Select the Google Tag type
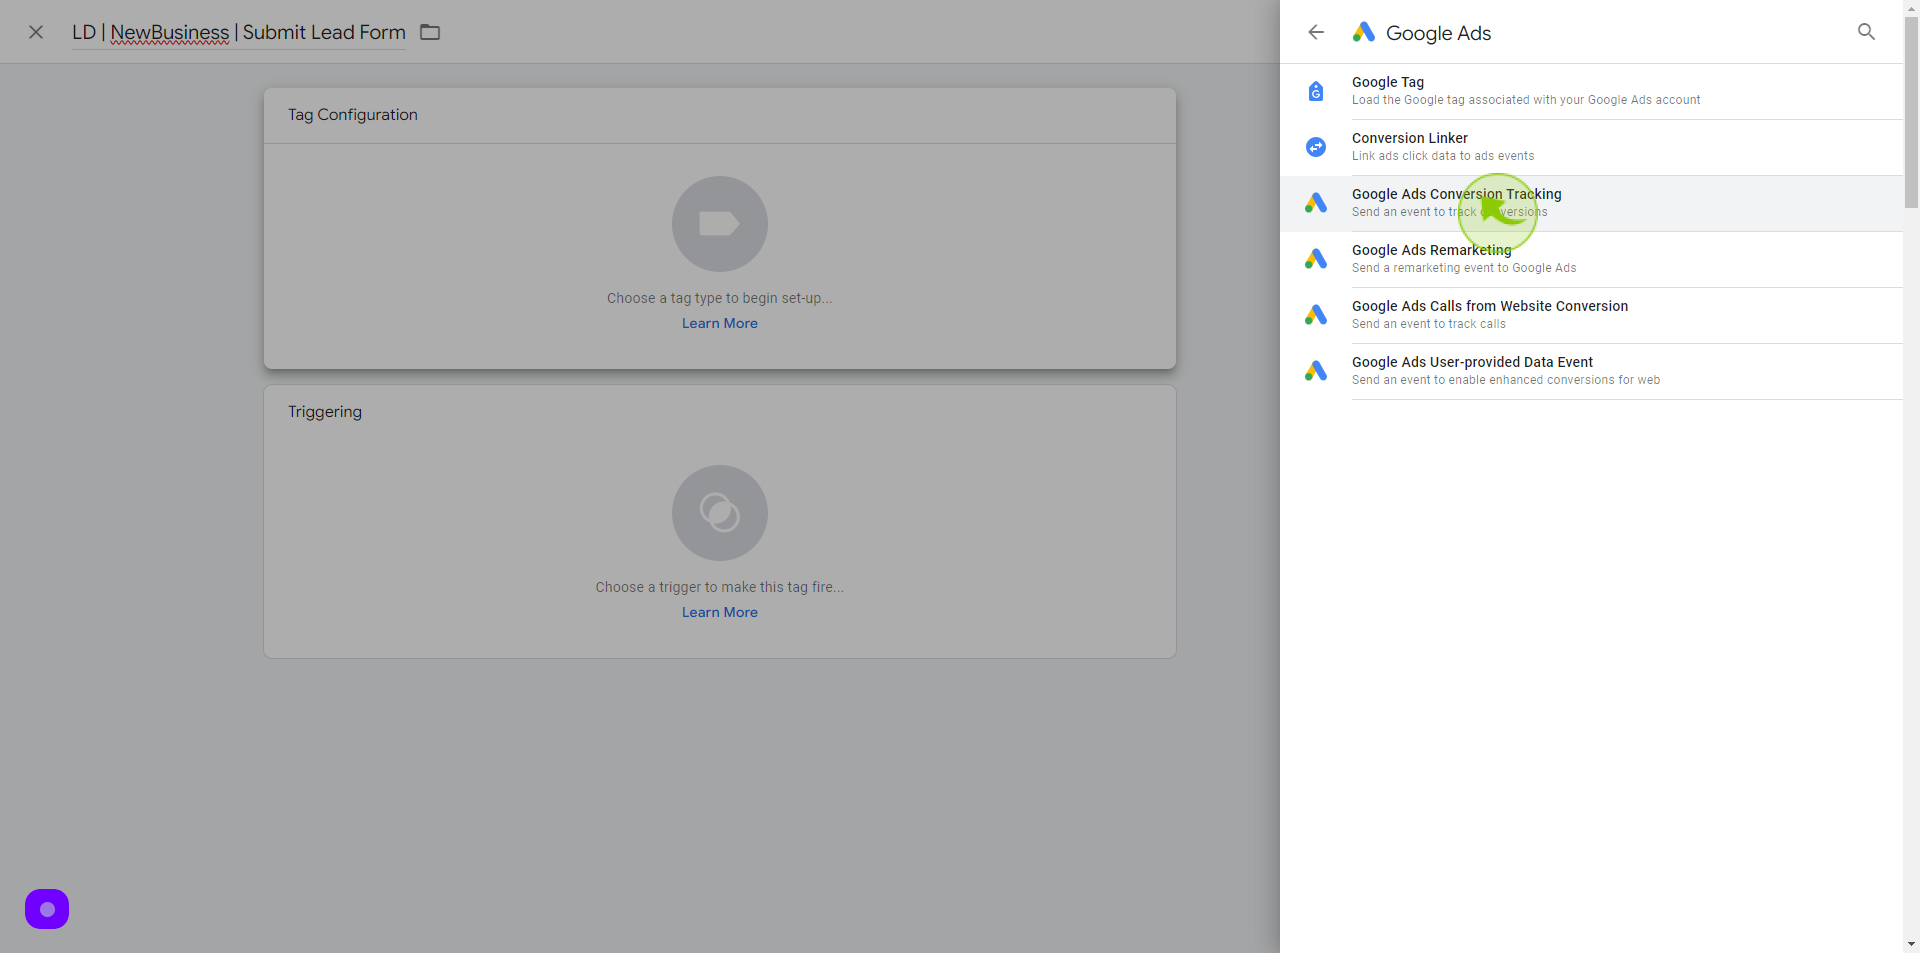Screen dimensions: 1920x953 pyautogui.click(x=1591, y=91)
